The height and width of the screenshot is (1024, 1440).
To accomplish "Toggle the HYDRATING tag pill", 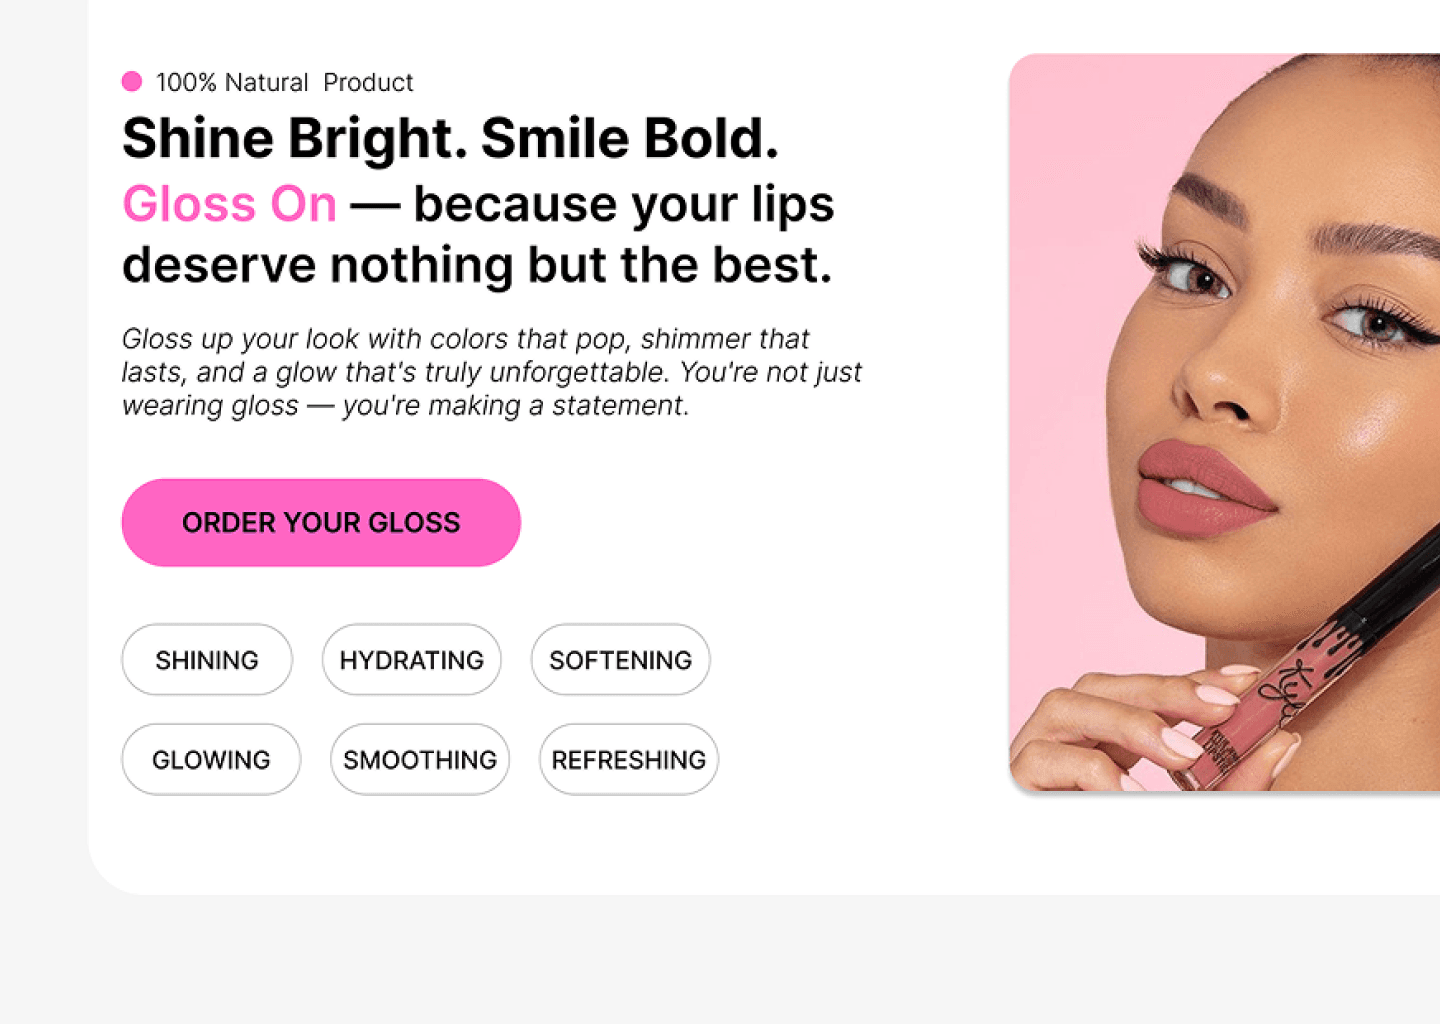I will [x=411, y=660].
